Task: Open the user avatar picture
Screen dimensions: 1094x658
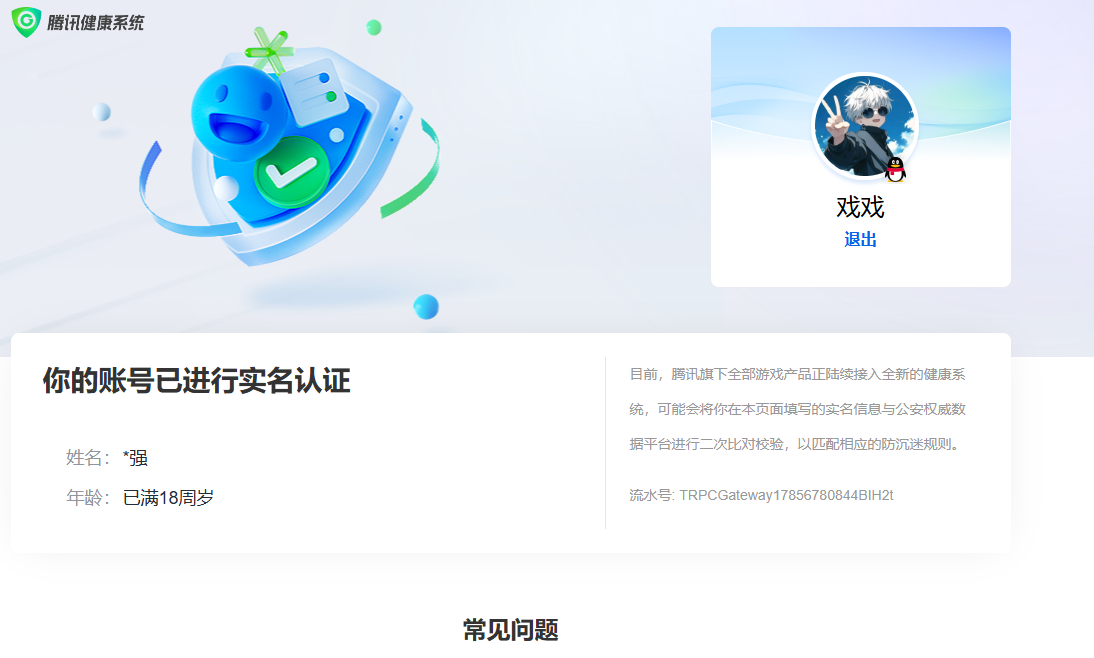Action: click(x=865, y=126)
